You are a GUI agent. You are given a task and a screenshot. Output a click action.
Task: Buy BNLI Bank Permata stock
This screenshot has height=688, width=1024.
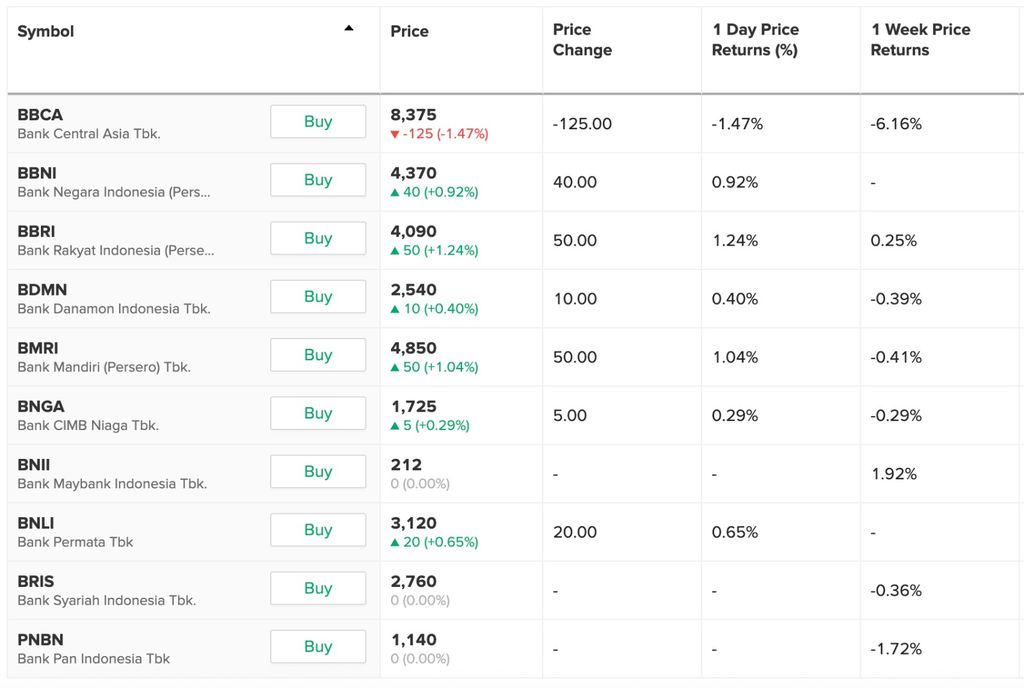pos(318,529)
